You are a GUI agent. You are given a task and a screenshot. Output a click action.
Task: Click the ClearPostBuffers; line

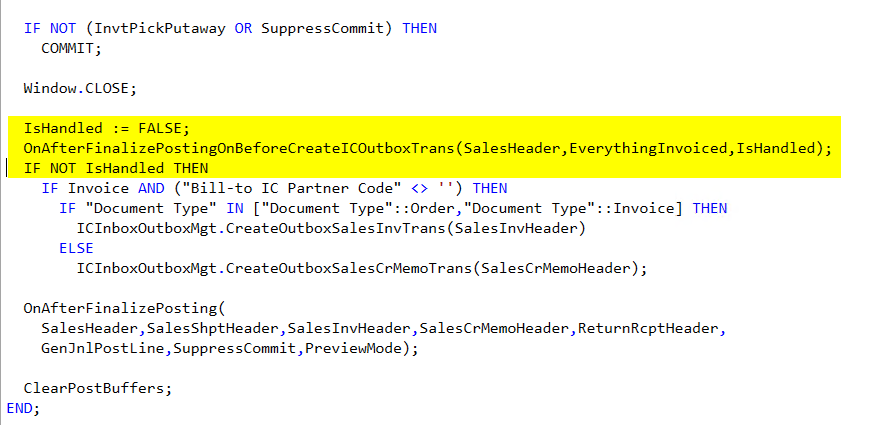point(98,388)
